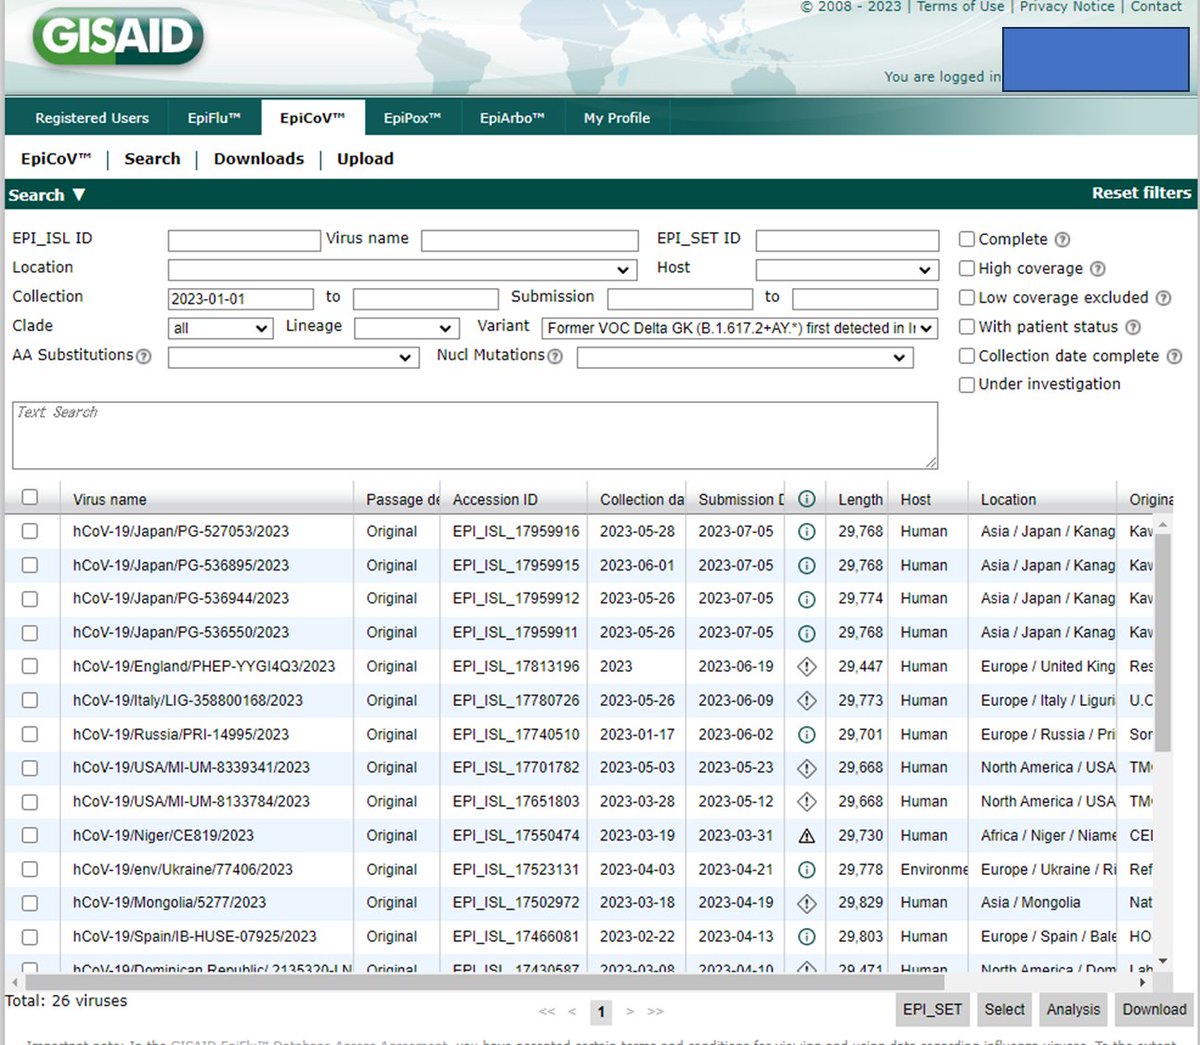Click the GISAID logo
Viewport: 1200px width, 1045px height.
(x=118, y=38)
